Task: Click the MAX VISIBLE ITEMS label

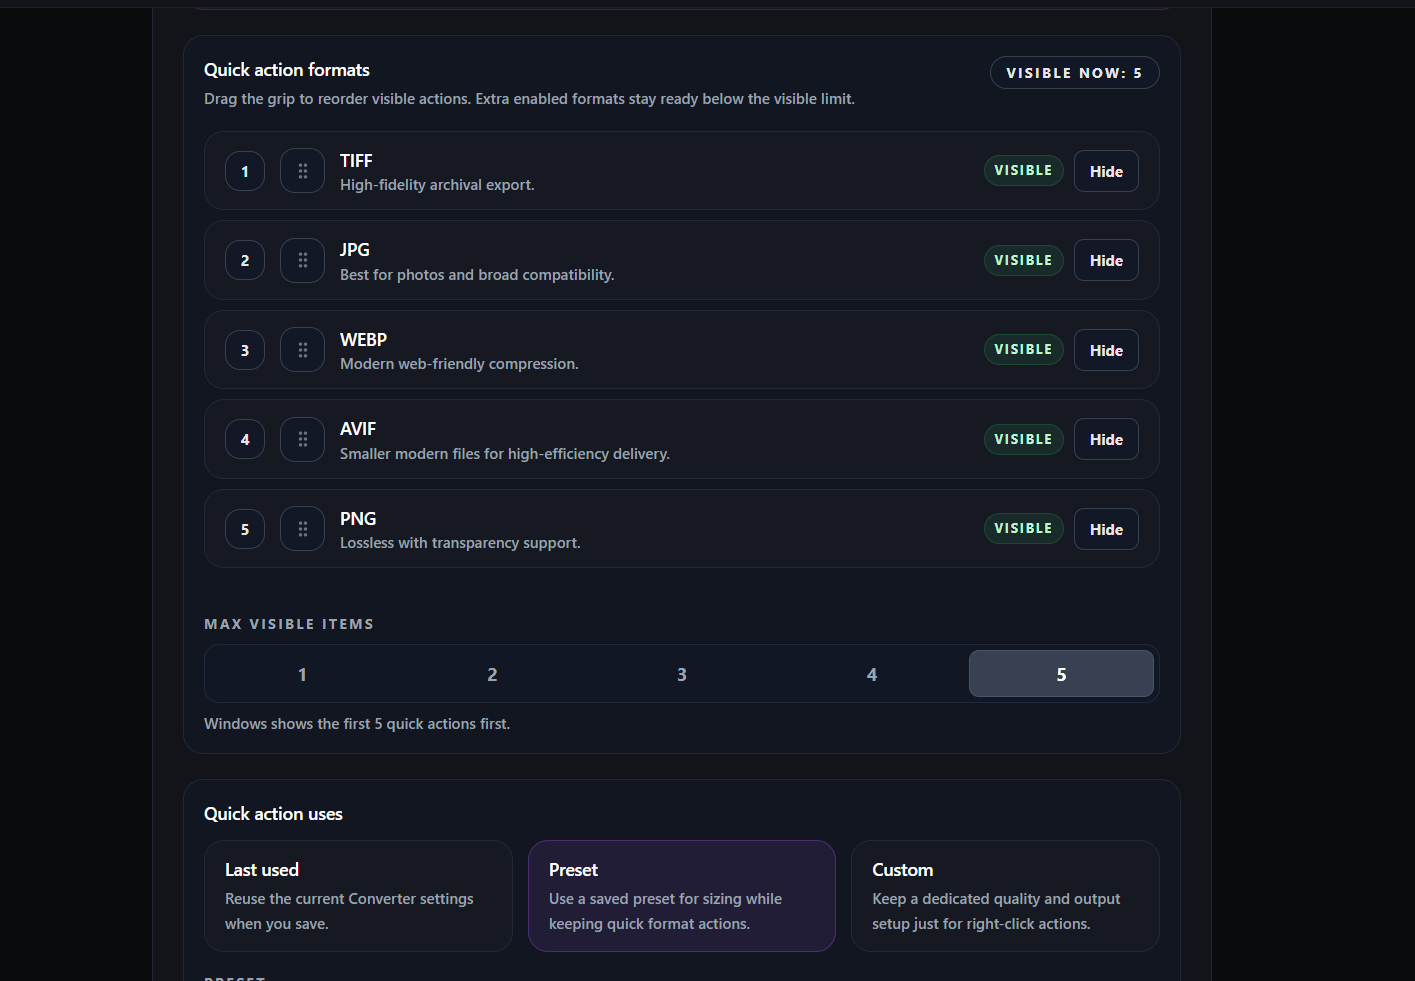Action: click(289, 624)
